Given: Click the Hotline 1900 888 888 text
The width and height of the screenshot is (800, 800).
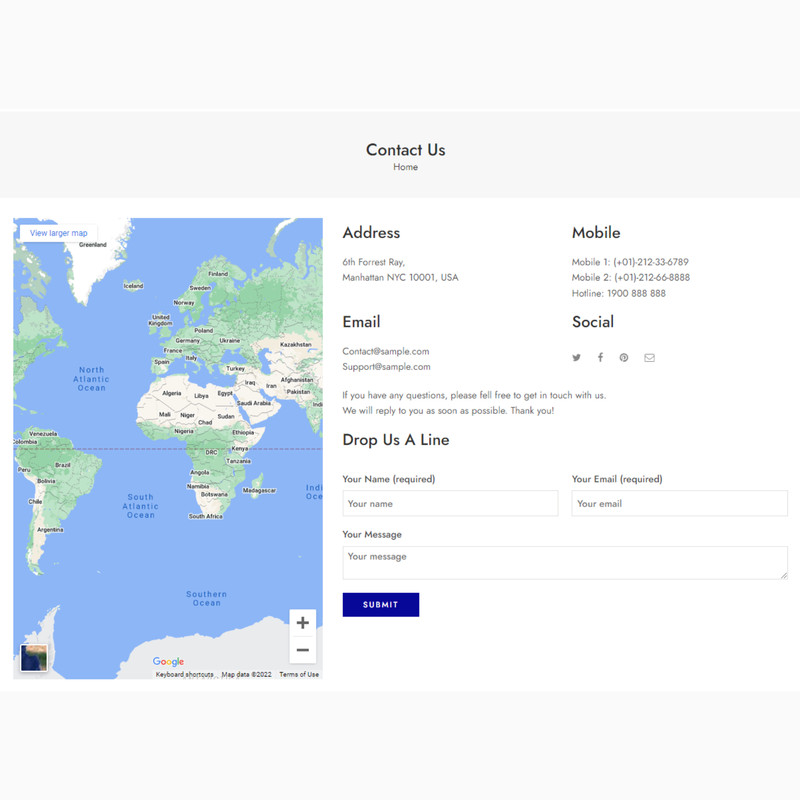Looking at the screenshot, I should 618,293.
